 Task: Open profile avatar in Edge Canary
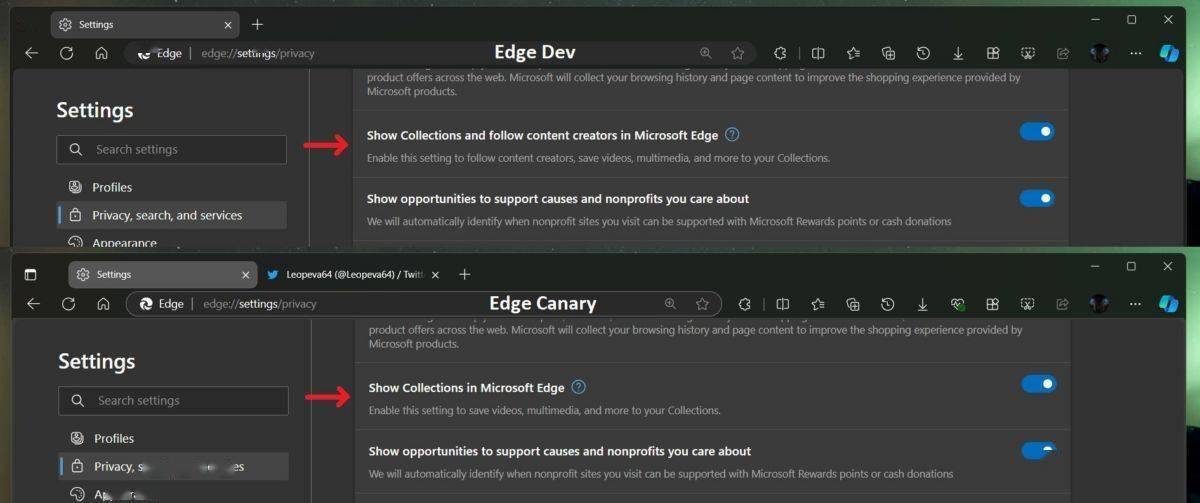[x=1100, y=303]
